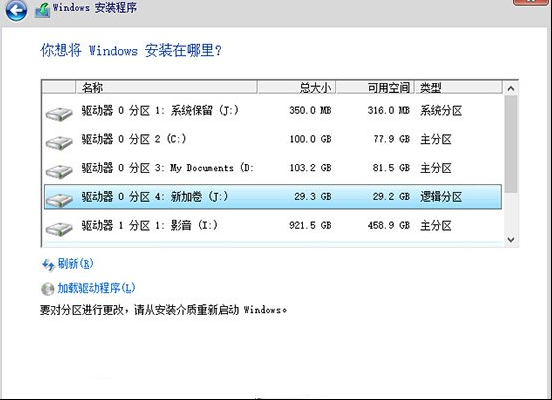Sort by the 类型 column header

pyautogui.click(x=458, y=87)
